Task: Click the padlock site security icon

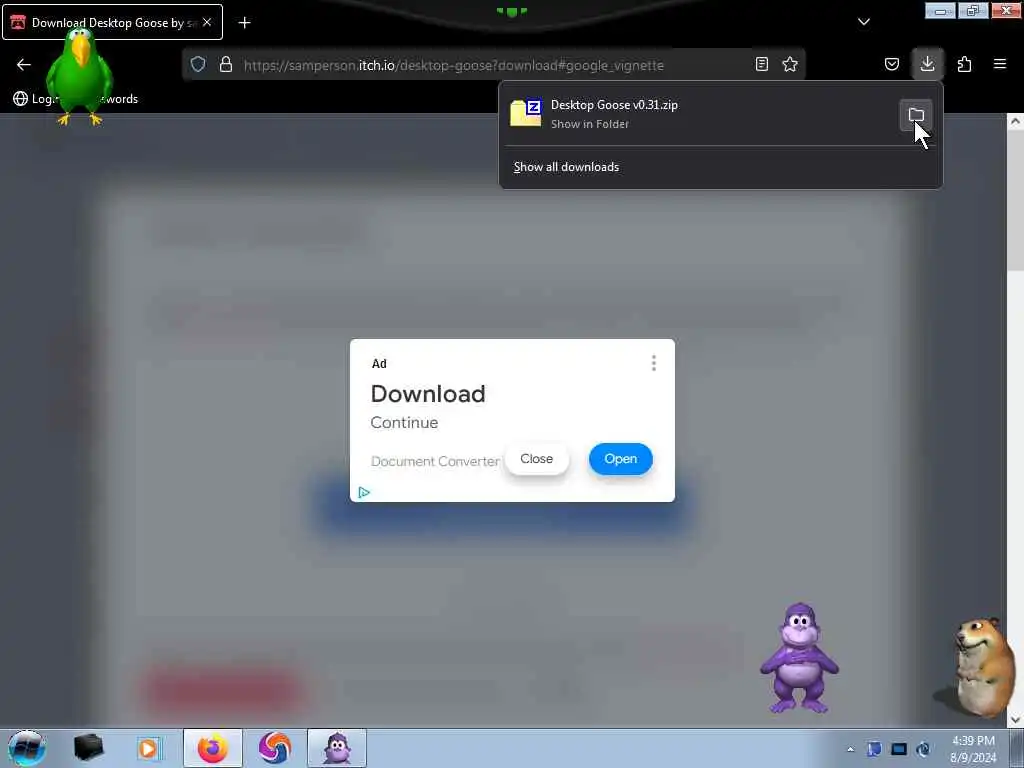Action: (226, 64)
